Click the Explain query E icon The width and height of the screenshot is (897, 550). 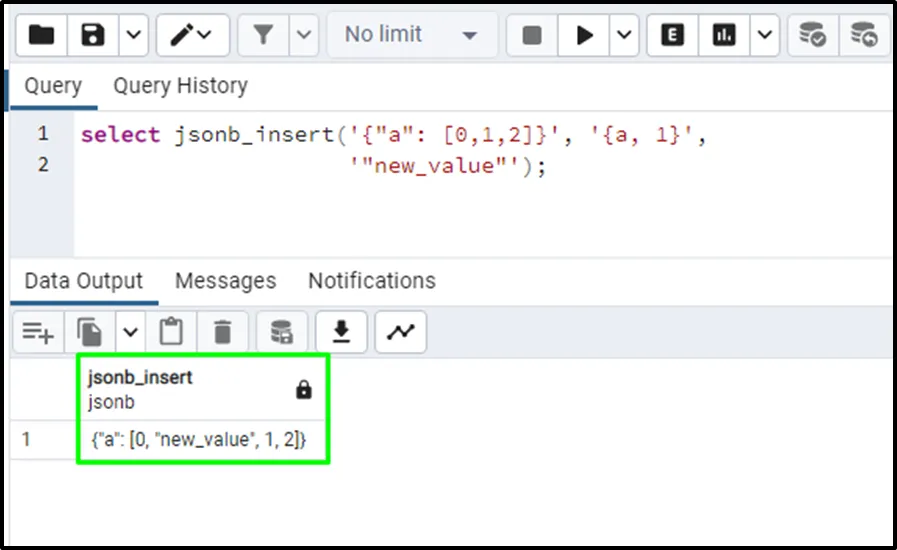click(x=673, y=36)
